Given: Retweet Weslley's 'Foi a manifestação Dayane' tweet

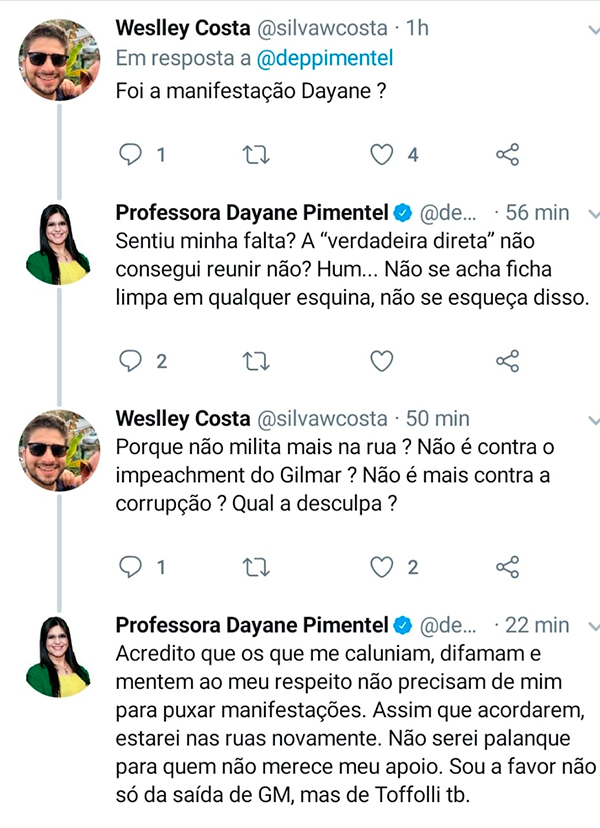Looking at the screenshot, I should pos(257,154).
